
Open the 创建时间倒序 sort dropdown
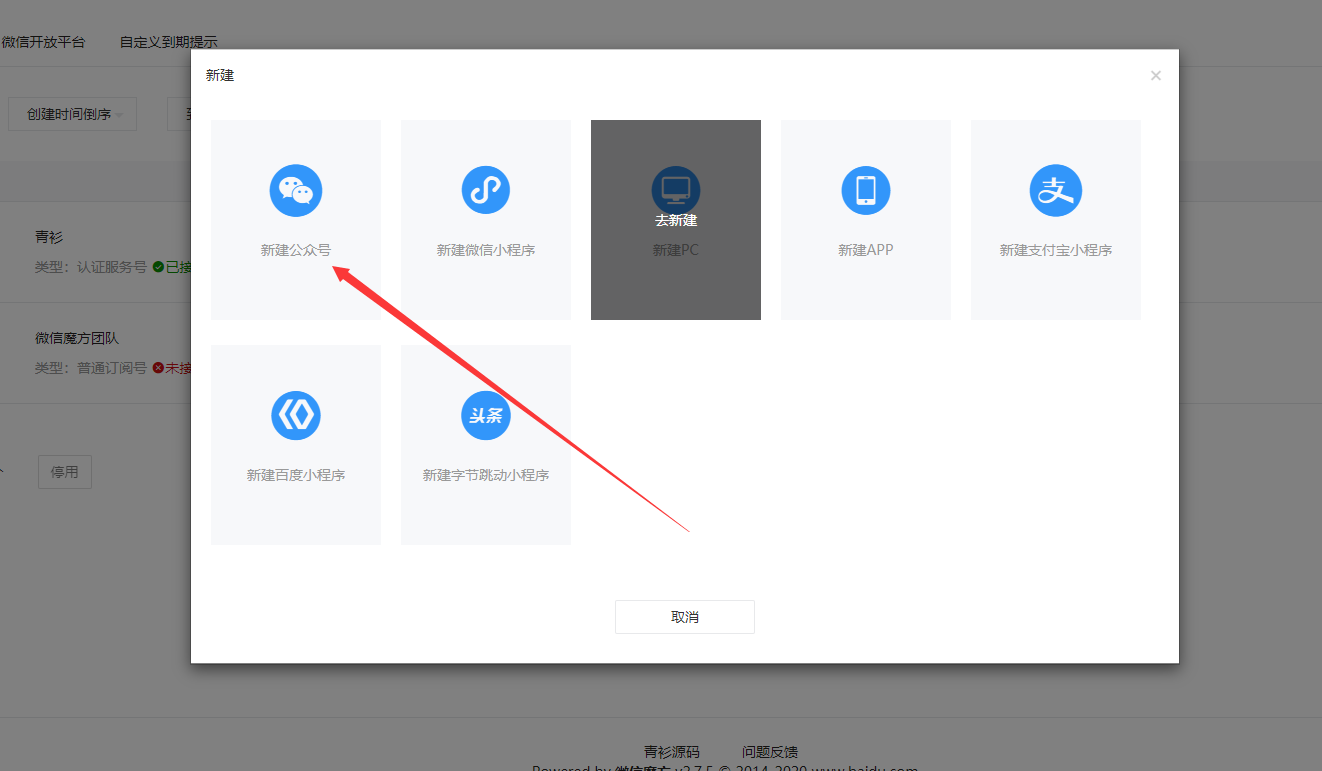(73, 114)
